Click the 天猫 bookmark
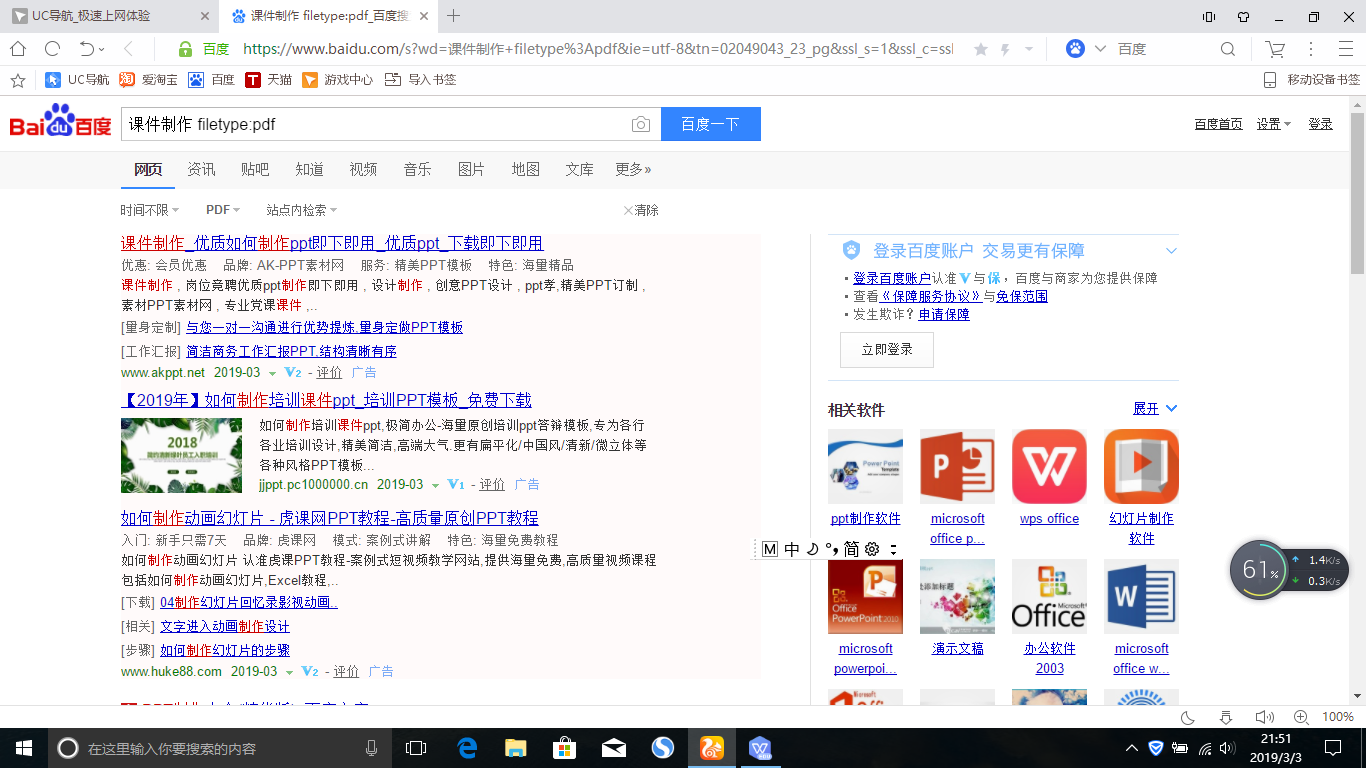Screen dimensions: 1366x768 [269, 80]
